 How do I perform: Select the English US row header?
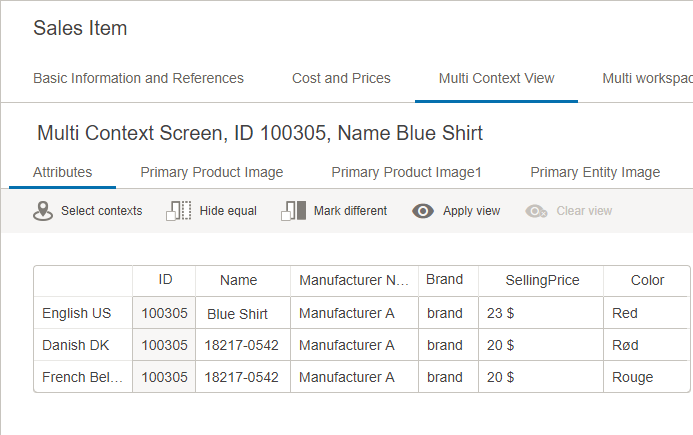pyautogui.click(x=83, y=313)
